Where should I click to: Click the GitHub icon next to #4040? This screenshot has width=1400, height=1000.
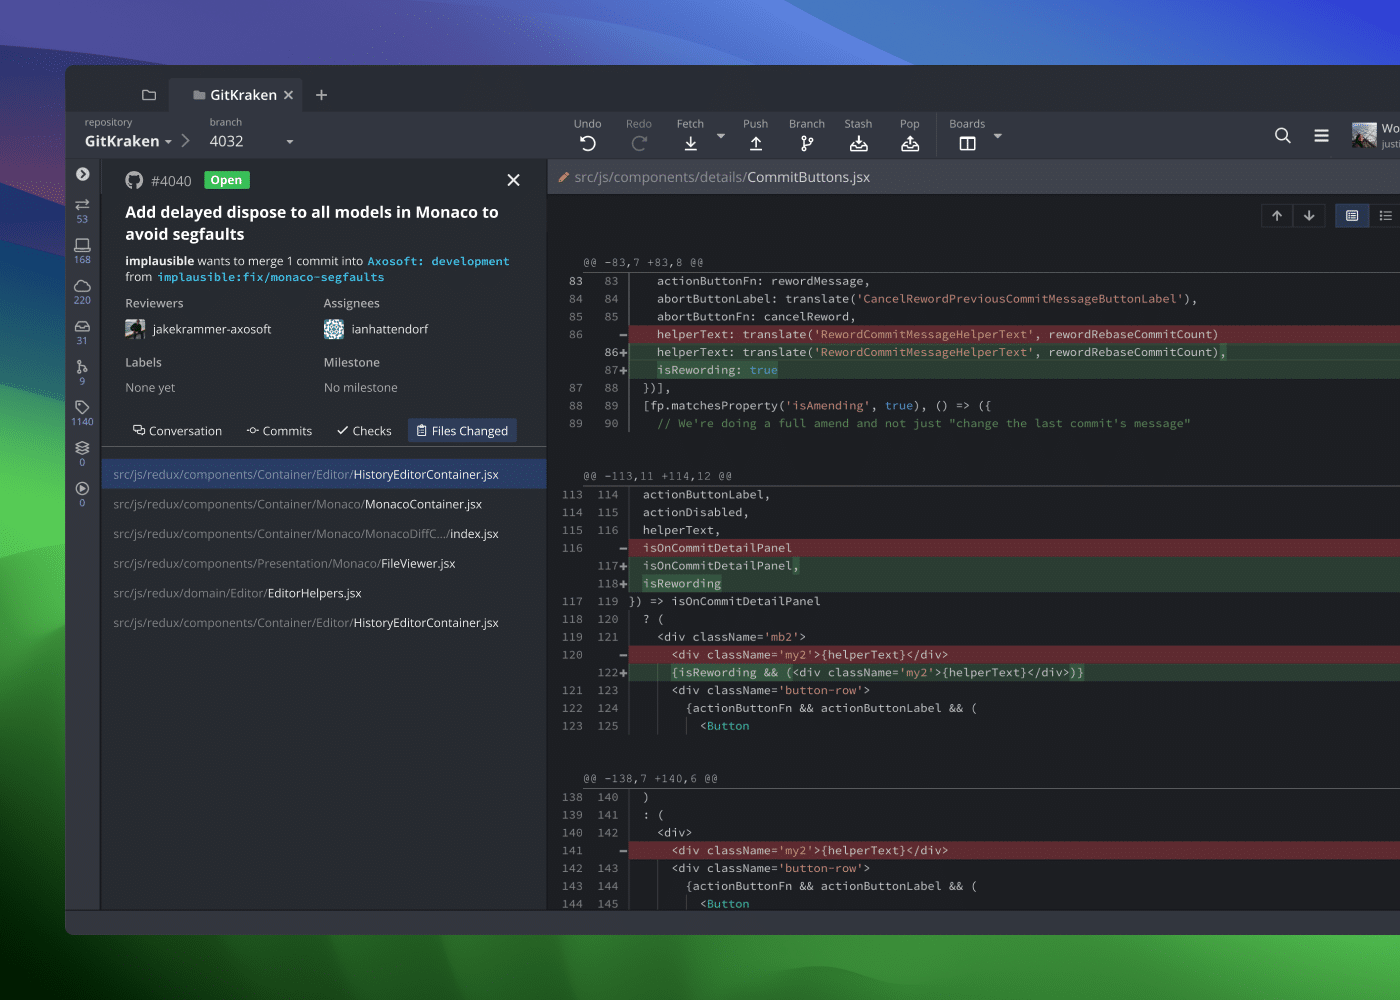click(x=134, y=180)
